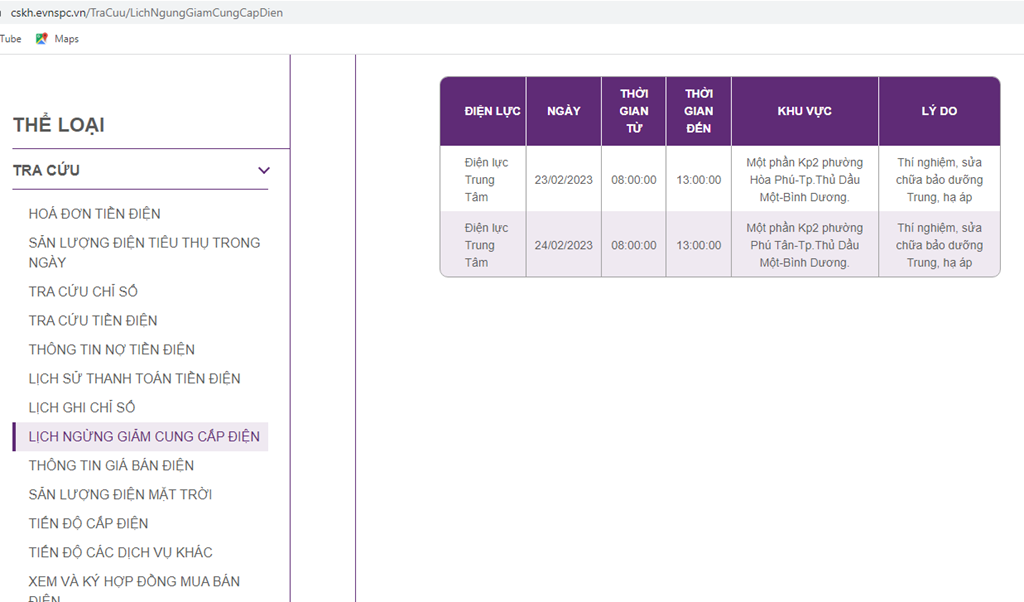
Task: Click the THỜI GIAN ĐẾN column header
Action: [699, 111]
